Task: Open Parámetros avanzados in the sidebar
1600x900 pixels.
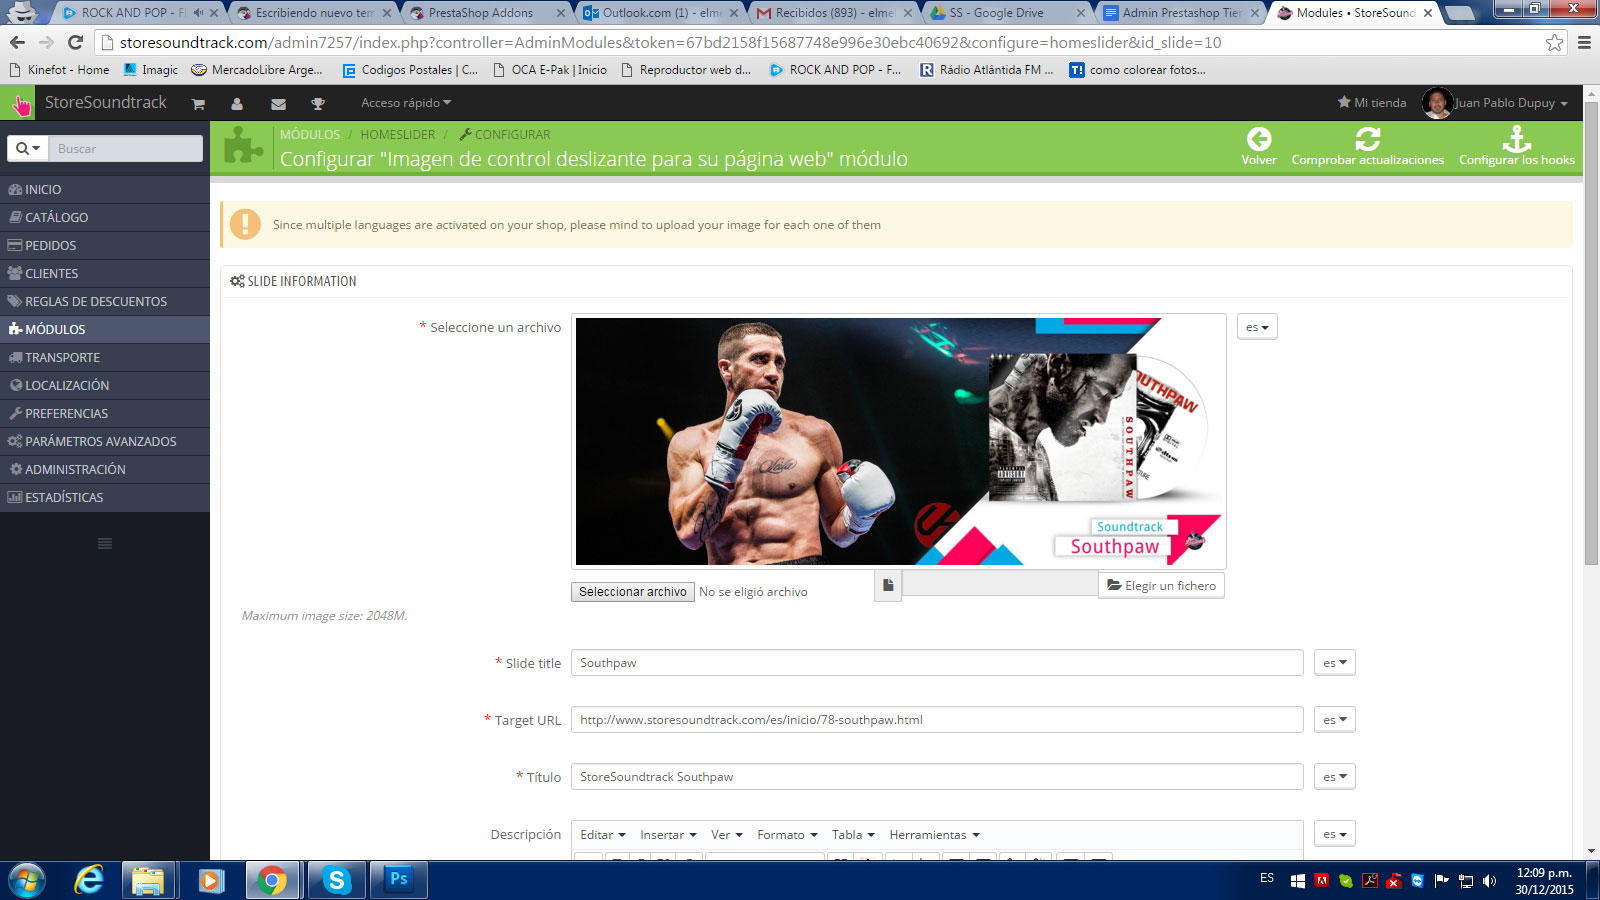Action: coord(105,441)
